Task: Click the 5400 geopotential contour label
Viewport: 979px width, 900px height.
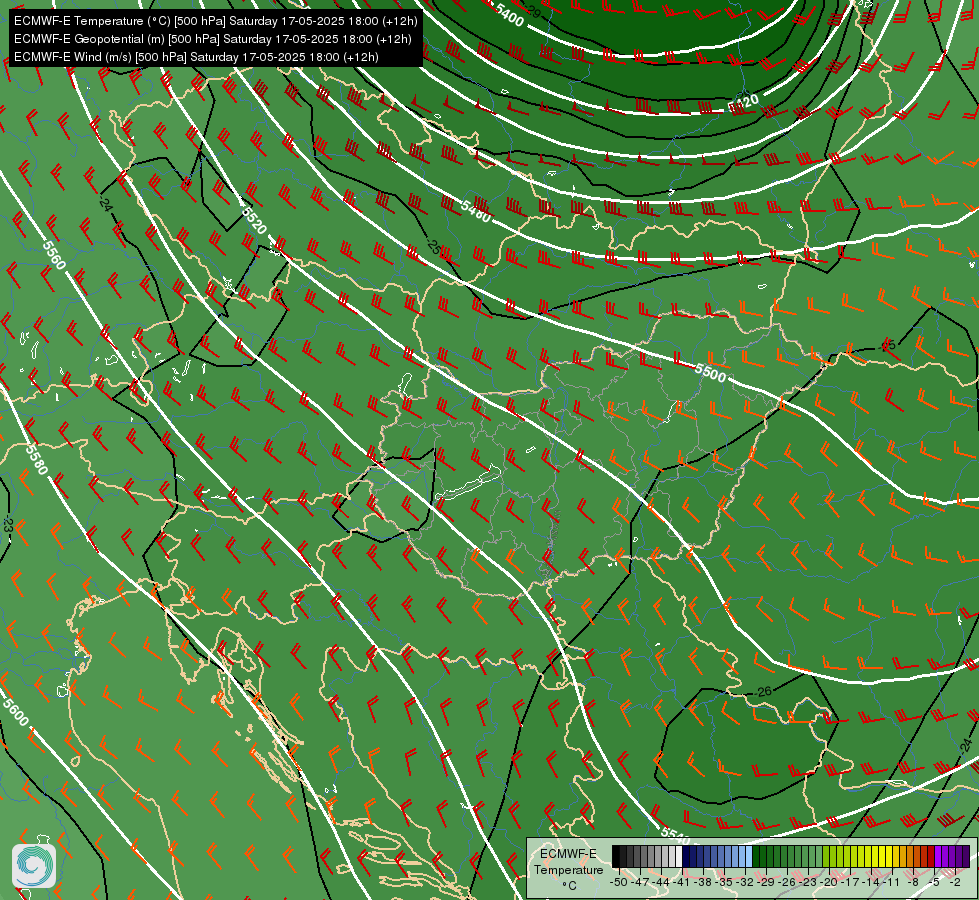Action: (x=509, y=14)
